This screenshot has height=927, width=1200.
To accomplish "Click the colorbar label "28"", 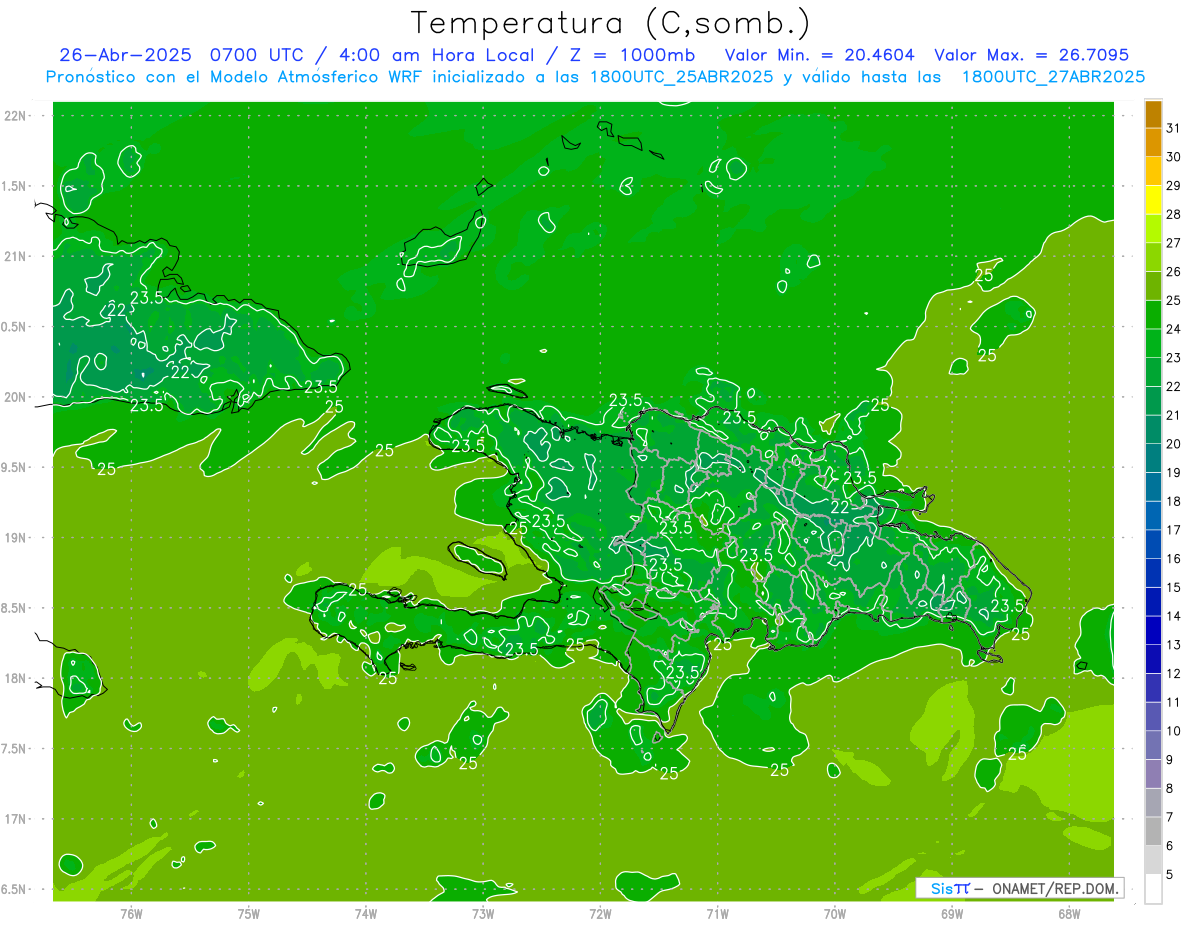I will pyautogui.click(x=1173, y=214).
